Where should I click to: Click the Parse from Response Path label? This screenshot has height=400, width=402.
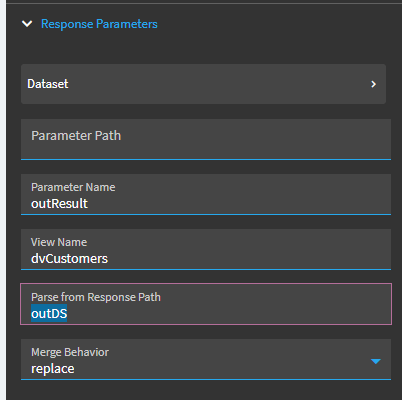[x=96, y=297]
